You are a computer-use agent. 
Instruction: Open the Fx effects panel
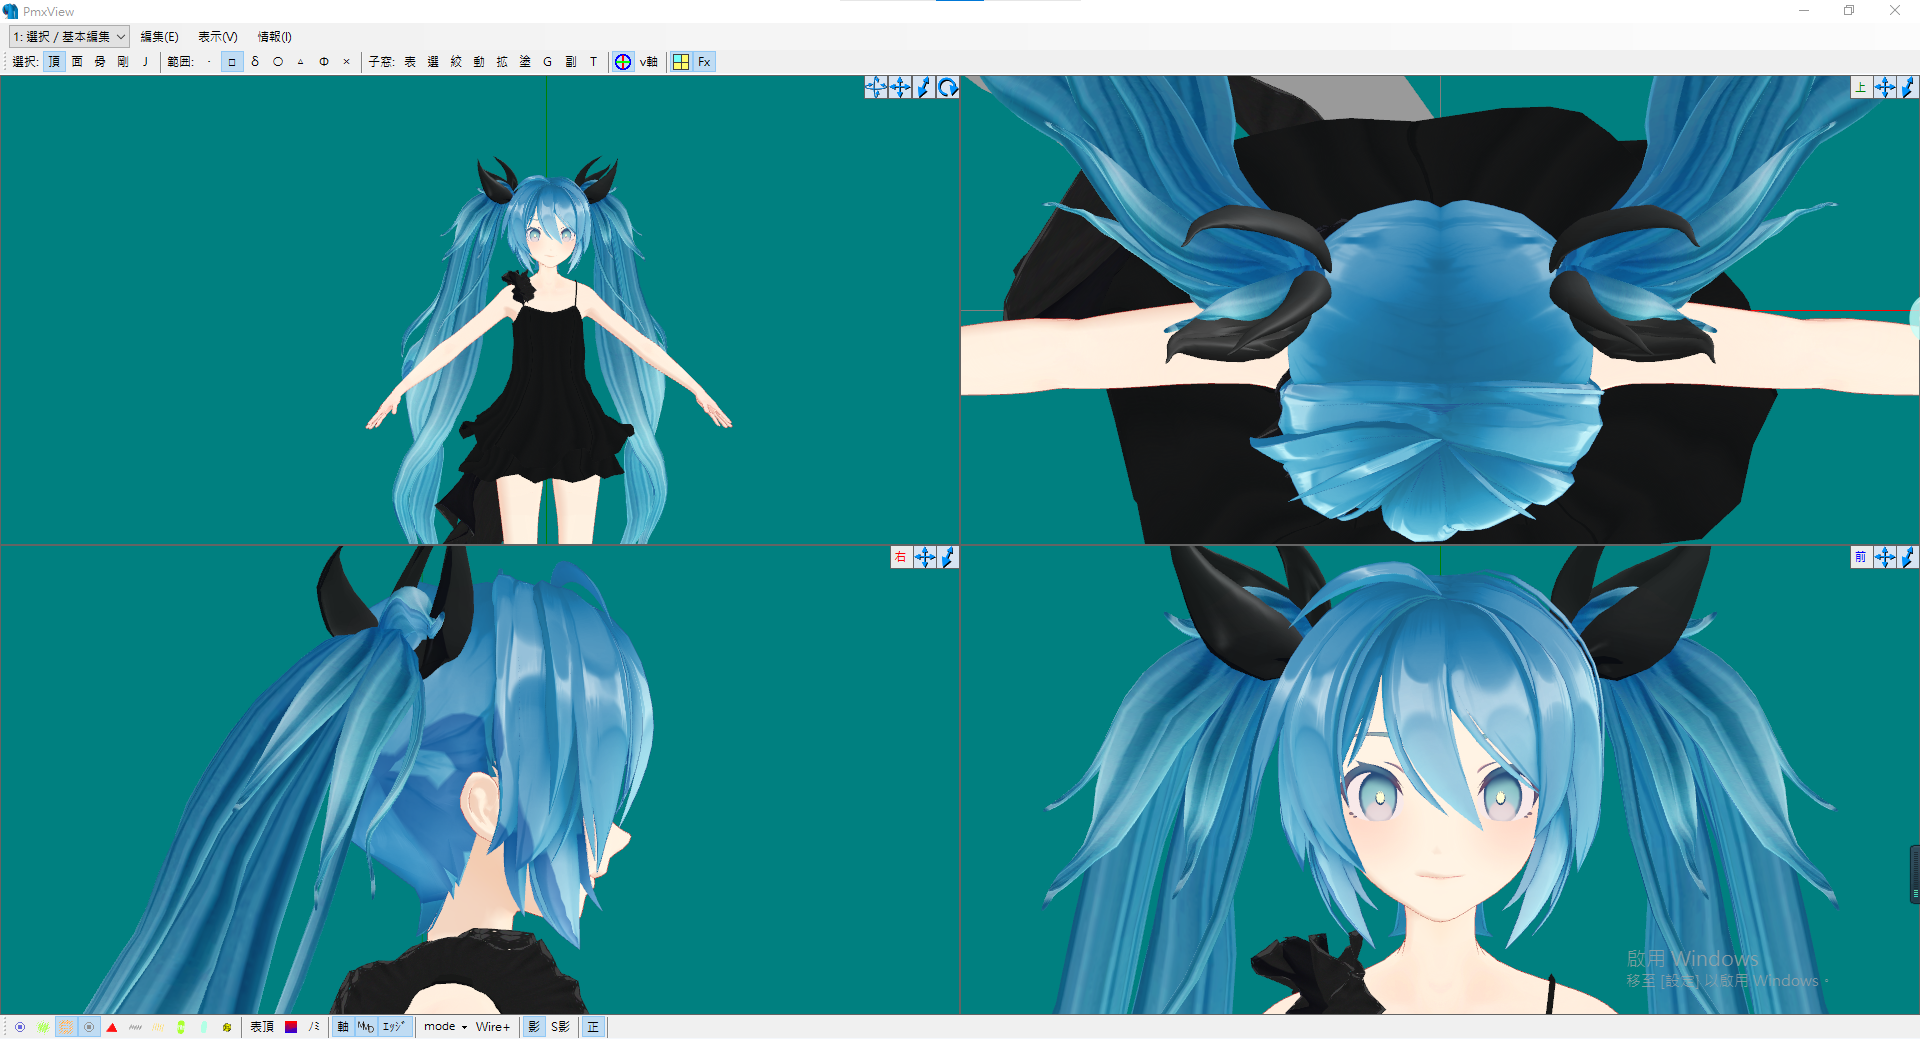tap(704, 61)
